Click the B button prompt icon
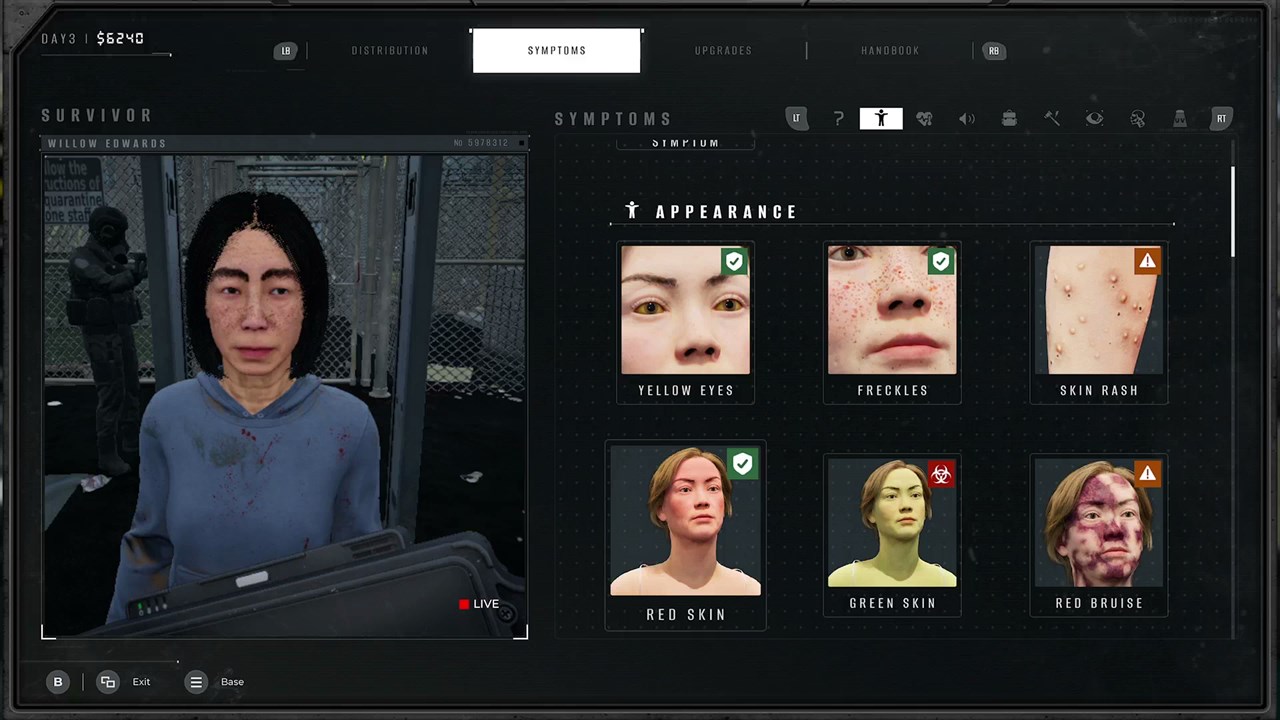 pyautogui.click(x=58, y=682)
